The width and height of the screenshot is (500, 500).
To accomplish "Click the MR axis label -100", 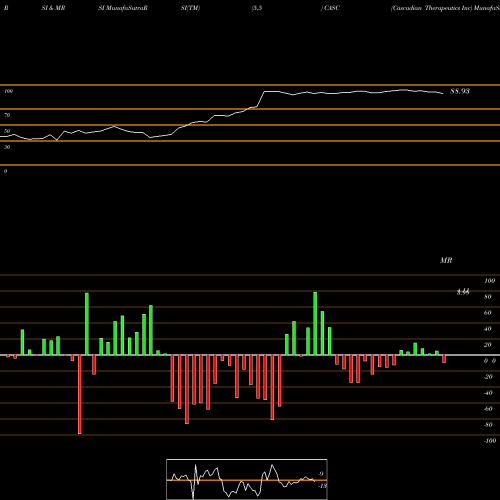I will pos(489,441).
